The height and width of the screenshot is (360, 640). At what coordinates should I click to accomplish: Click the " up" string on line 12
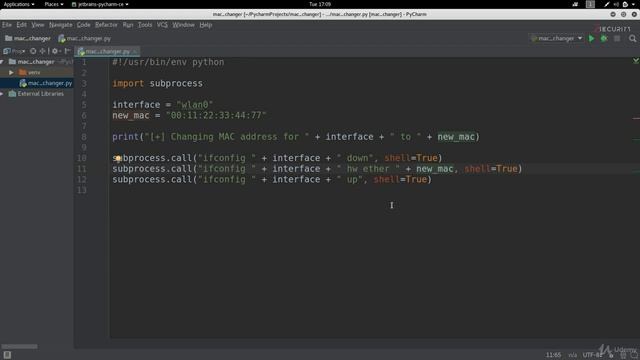click(x=350, y=179)
